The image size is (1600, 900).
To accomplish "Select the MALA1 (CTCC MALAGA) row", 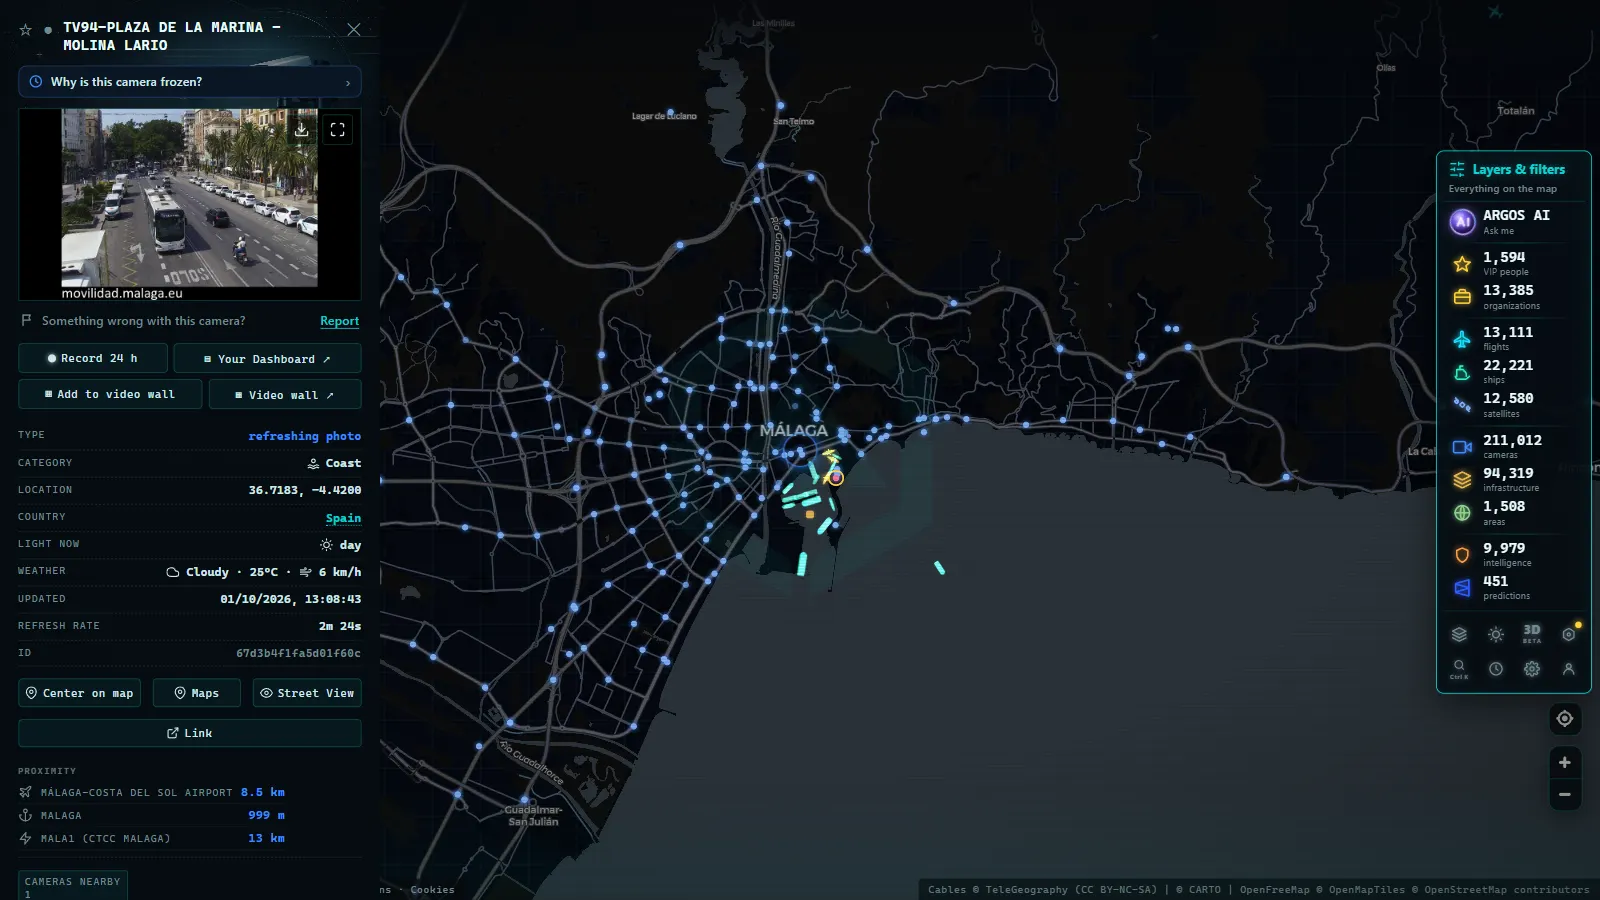I will coord(152,838).
